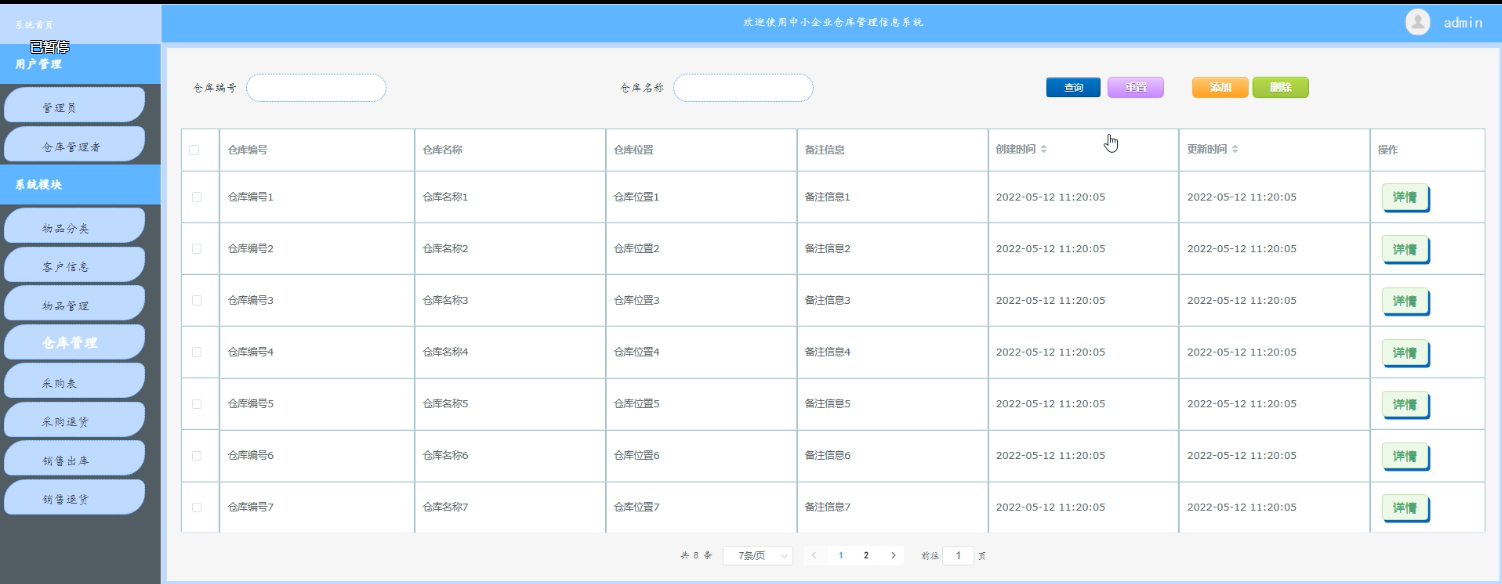Check the row checkbox for 仓库编号5
The height and width of the screenshot is (584, 1502).
[x=196, y=404]
